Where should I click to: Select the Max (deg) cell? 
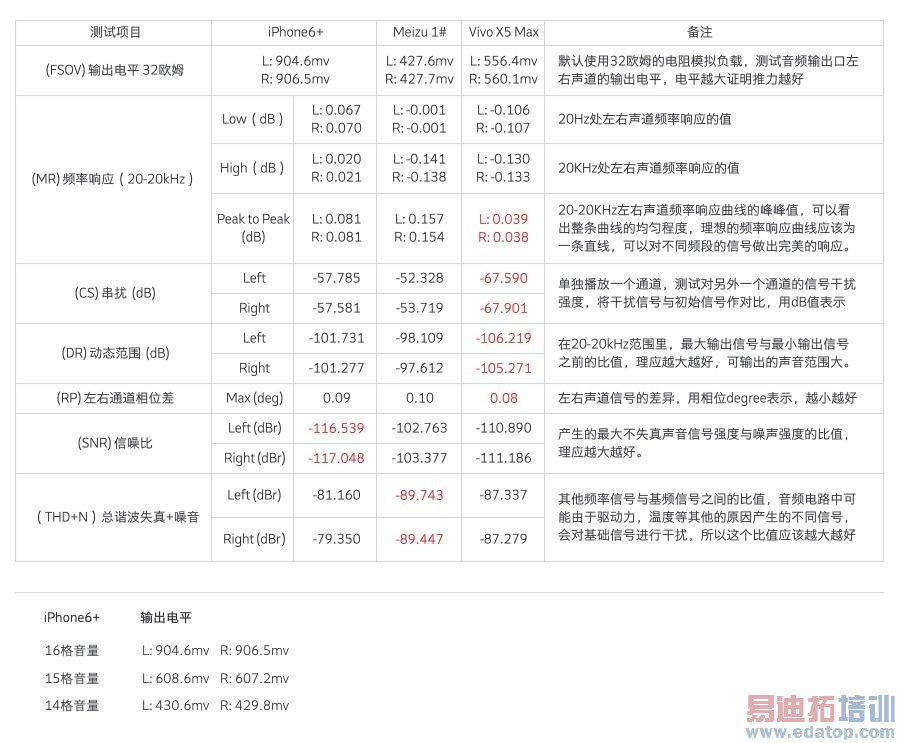coord(254,398)
